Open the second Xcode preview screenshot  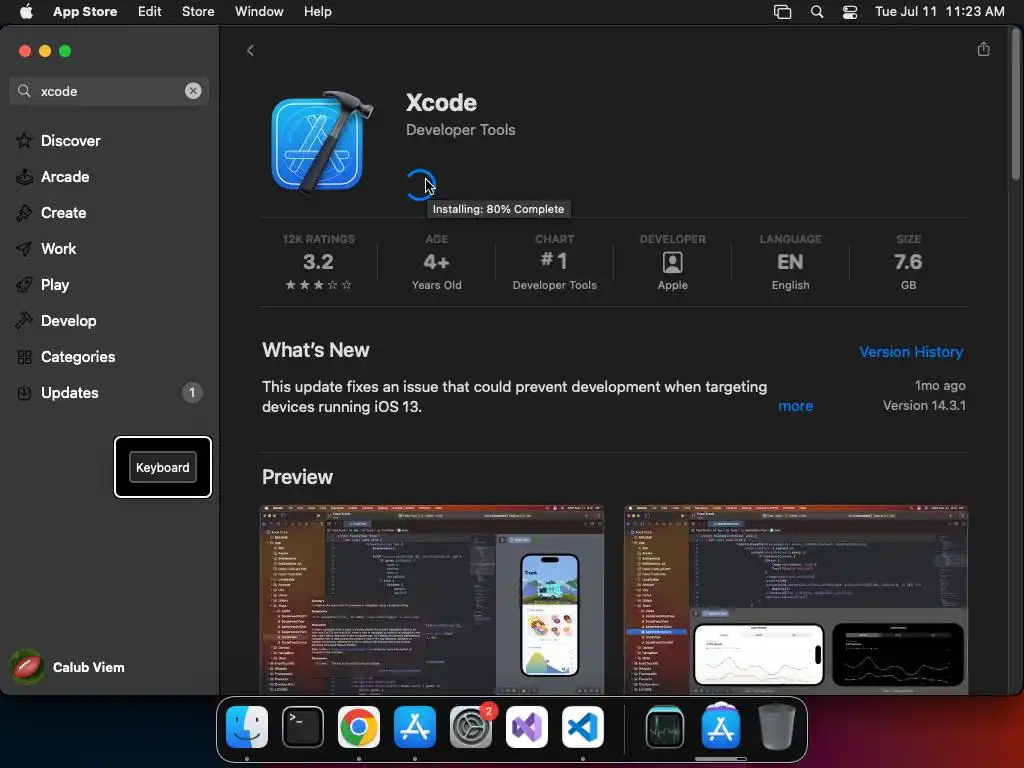pos(795,599)
